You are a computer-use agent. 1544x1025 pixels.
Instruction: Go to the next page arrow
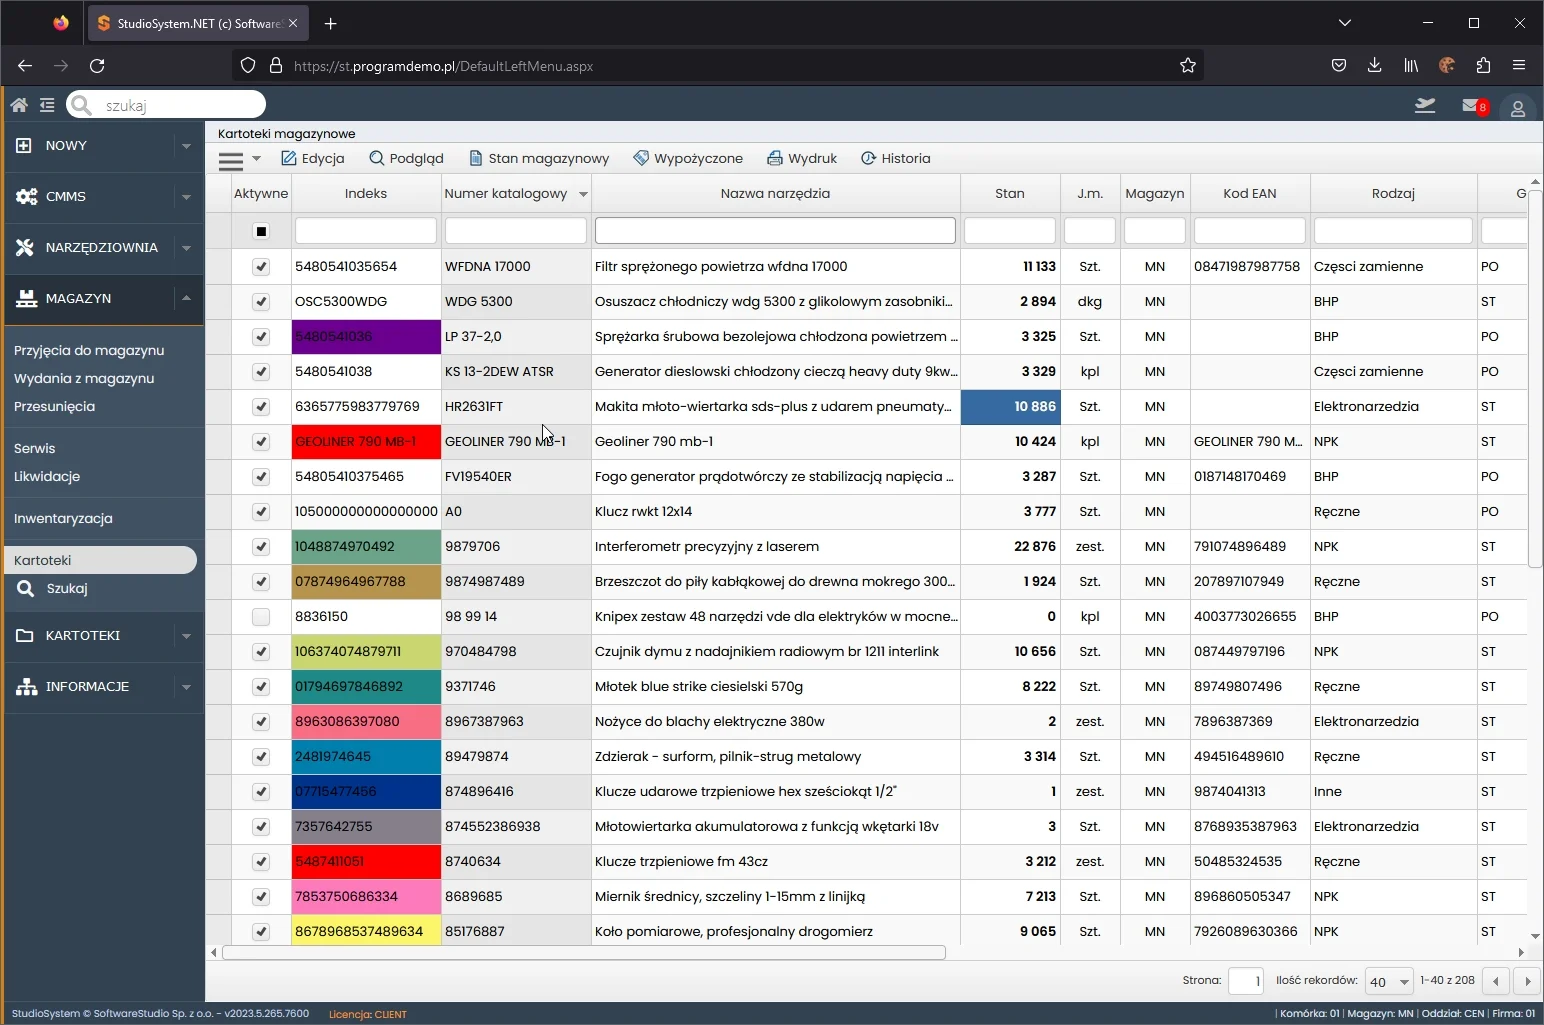click(1527, 981)
